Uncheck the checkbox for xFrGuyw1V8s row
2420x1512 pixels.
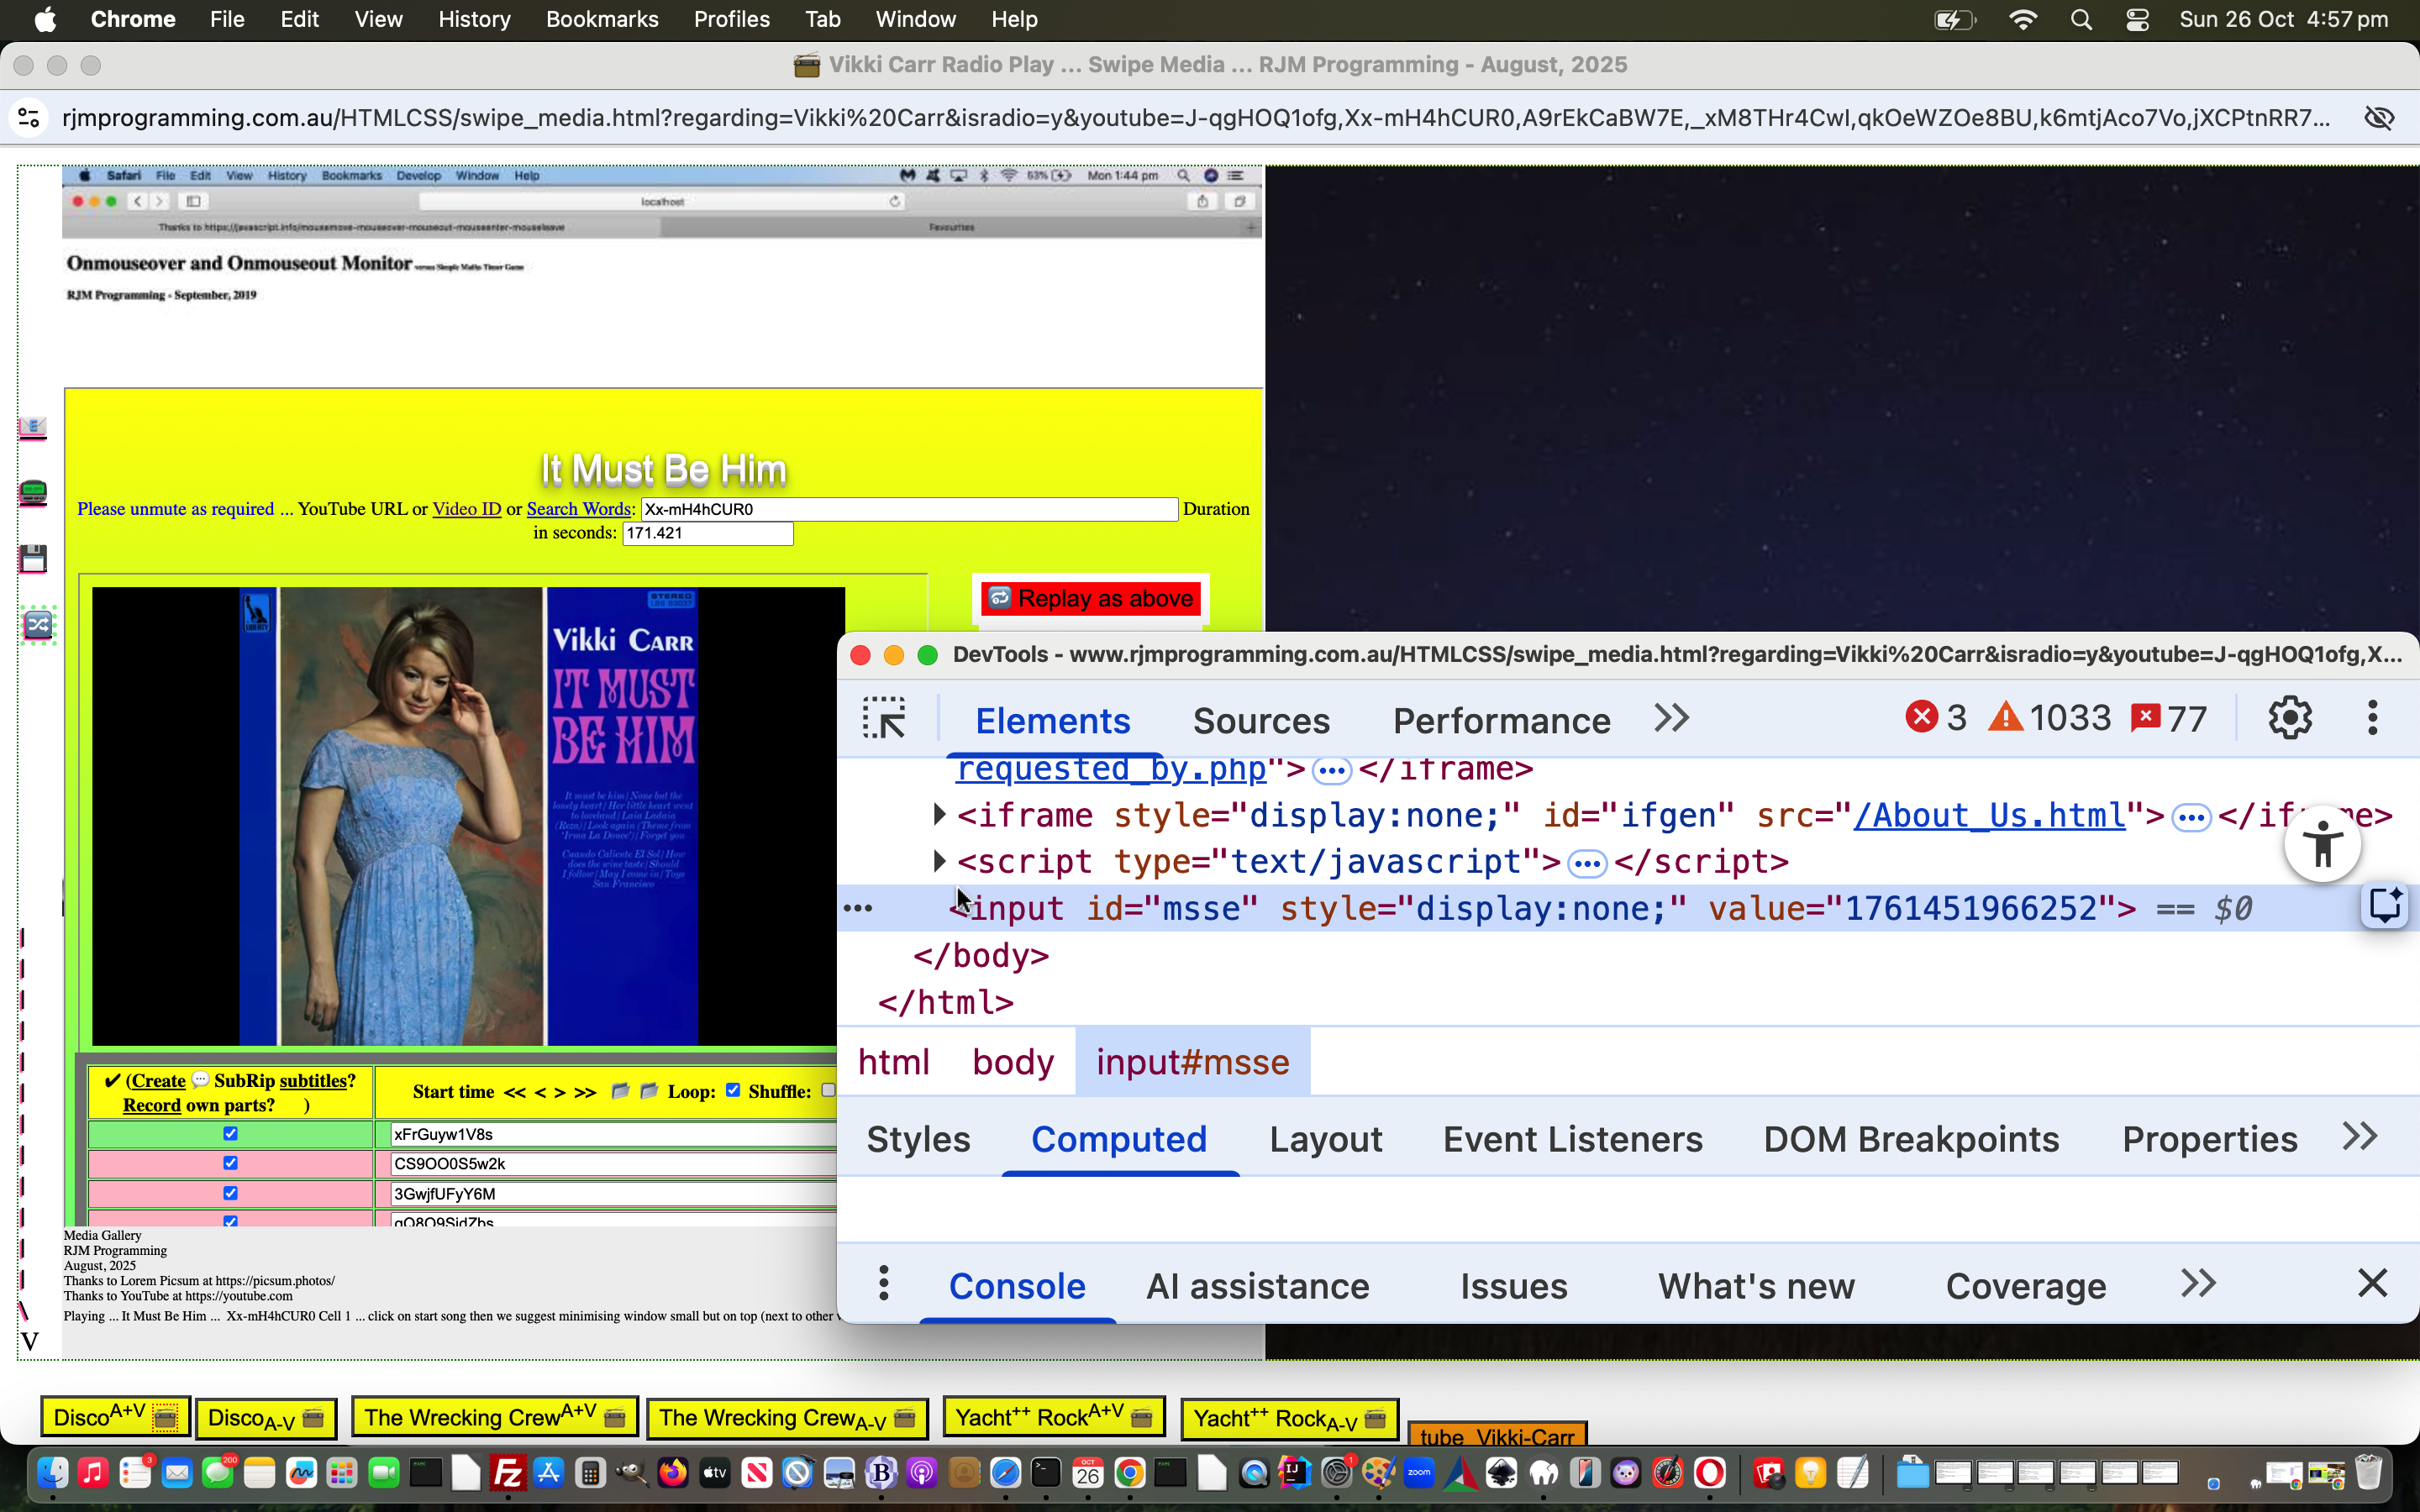(x=230, y=1133)
